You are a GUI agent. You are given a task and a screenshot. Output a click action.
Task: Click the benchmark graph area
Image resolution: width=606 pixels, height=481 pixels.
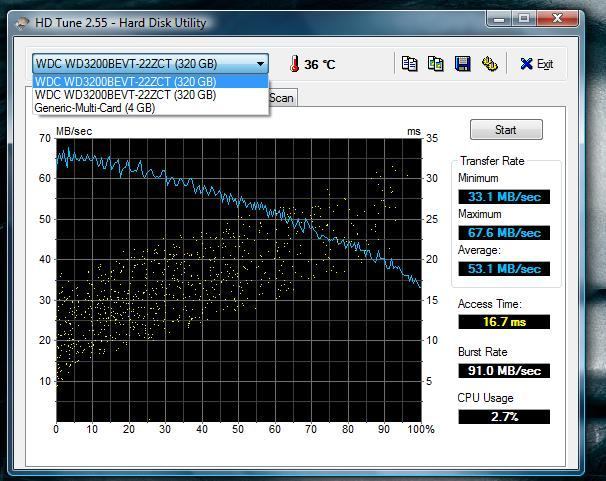click(239, 280)
